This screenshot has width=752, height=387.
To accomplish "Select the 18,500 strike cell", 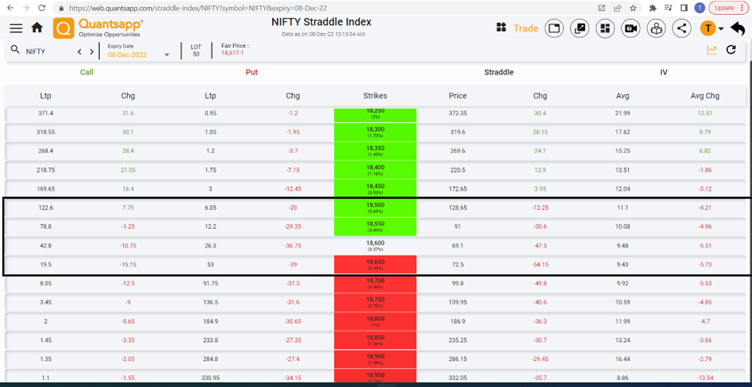I will [375, 208].
